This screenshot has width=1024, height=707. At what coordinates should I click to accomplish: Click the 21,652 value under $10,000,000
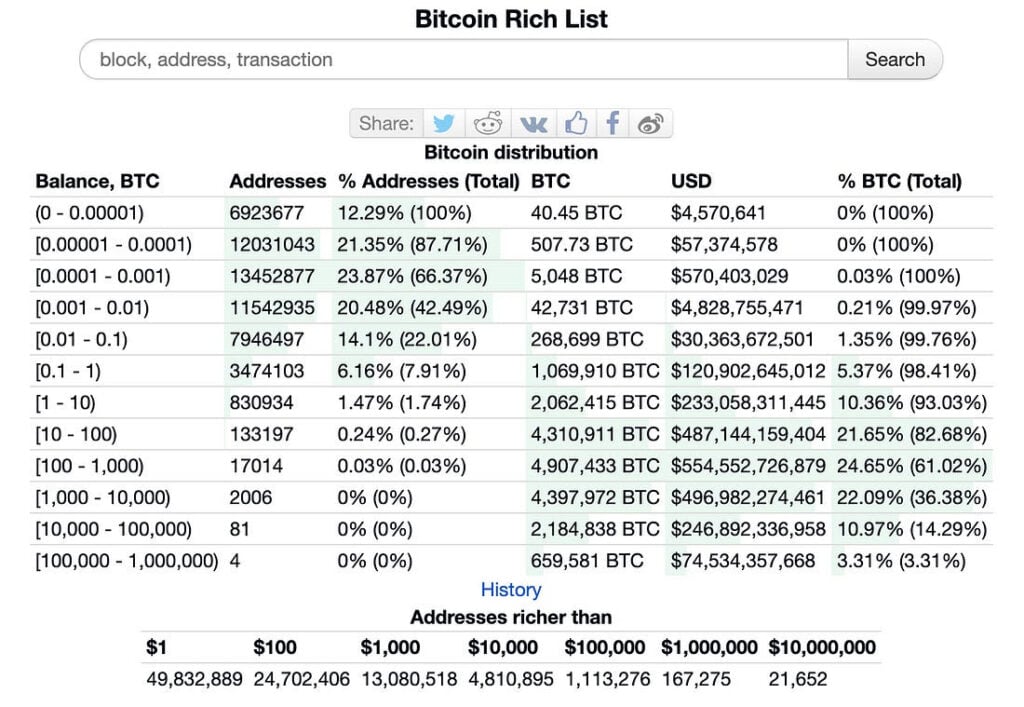(x=795, y=678)
